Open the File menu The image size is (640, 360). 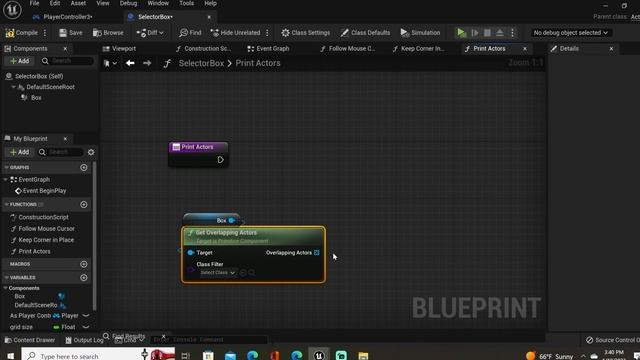pyautogui.click(x=34, y=3)
